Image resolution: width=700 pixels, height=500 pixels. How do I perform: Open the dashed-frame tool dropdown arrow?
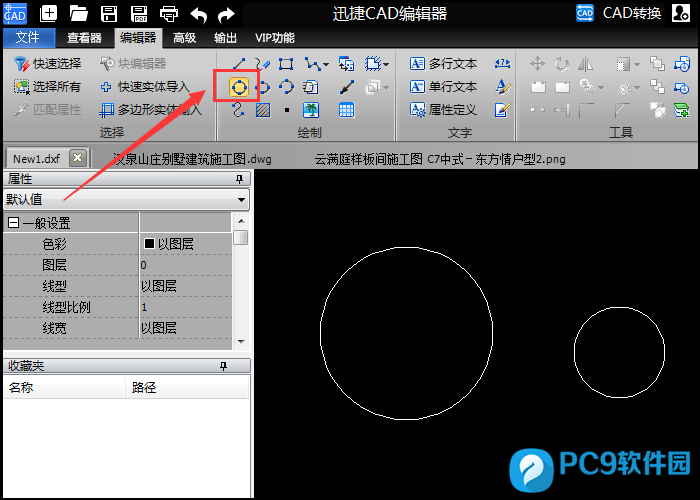click(386, 64)
